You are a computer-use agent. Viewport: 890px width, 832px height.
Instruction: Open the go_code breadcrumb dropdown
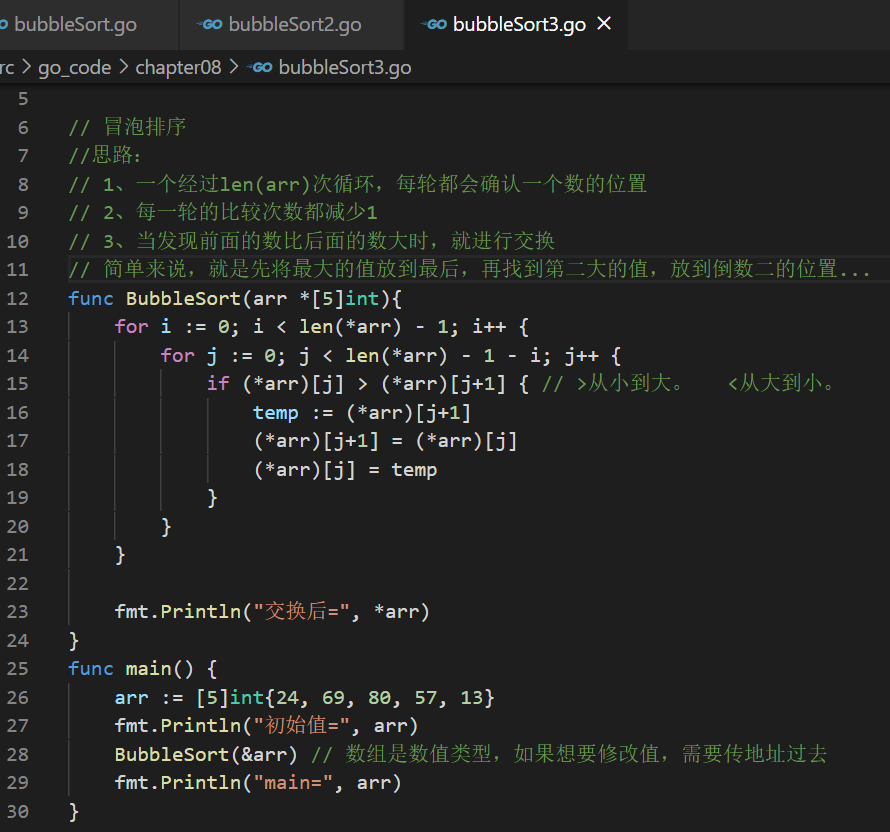[x=74, y=67]
